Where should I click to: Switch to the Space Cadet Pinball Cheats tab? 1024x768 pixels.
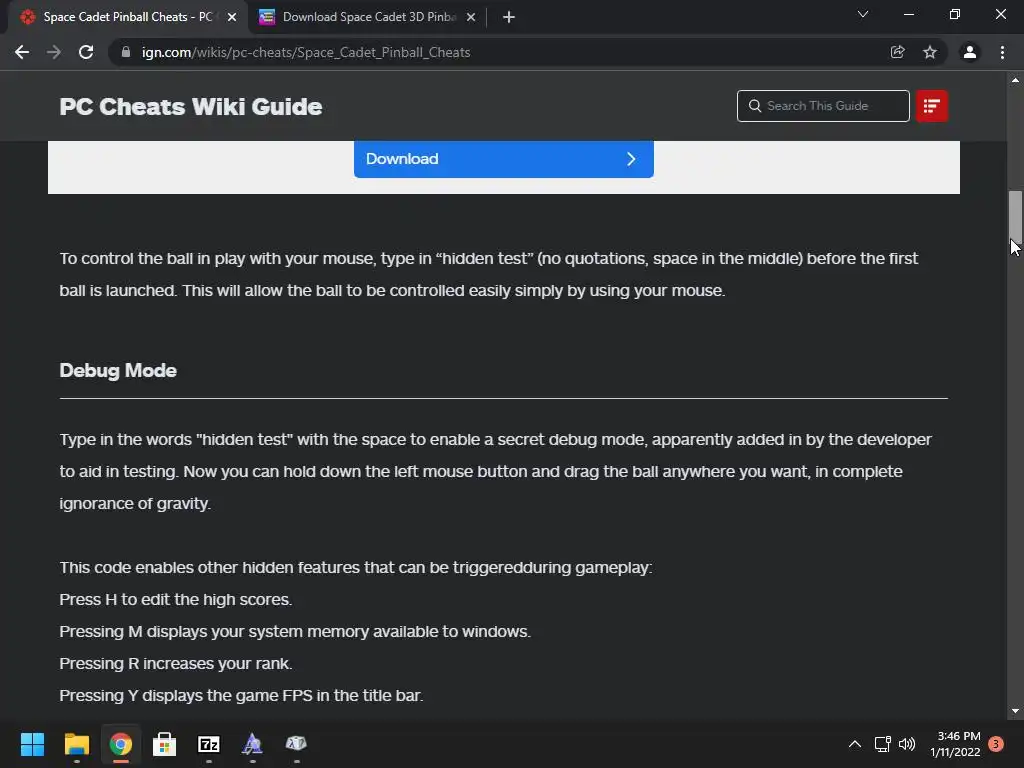pos(128,17)
